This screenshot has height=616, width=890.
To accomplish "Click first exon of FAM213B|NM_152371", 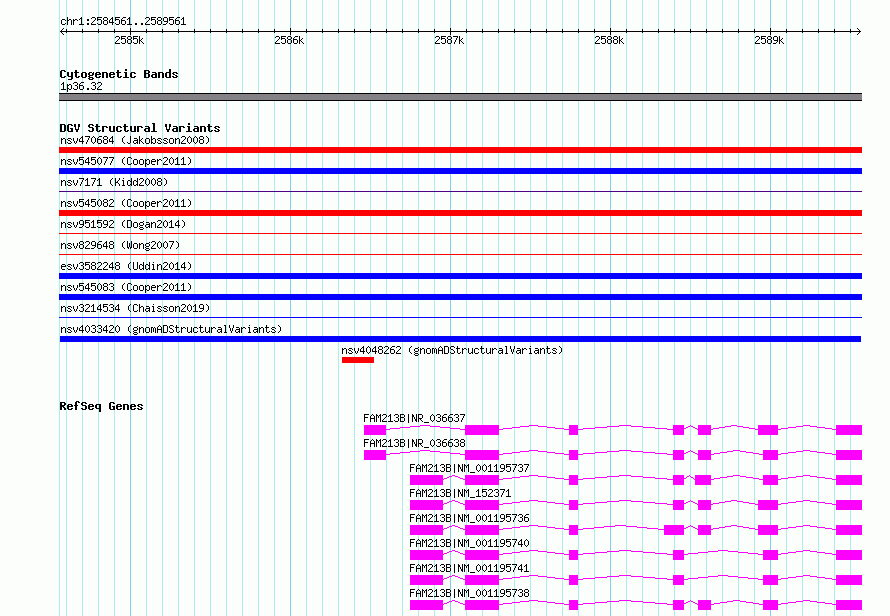I will point(426,505).
